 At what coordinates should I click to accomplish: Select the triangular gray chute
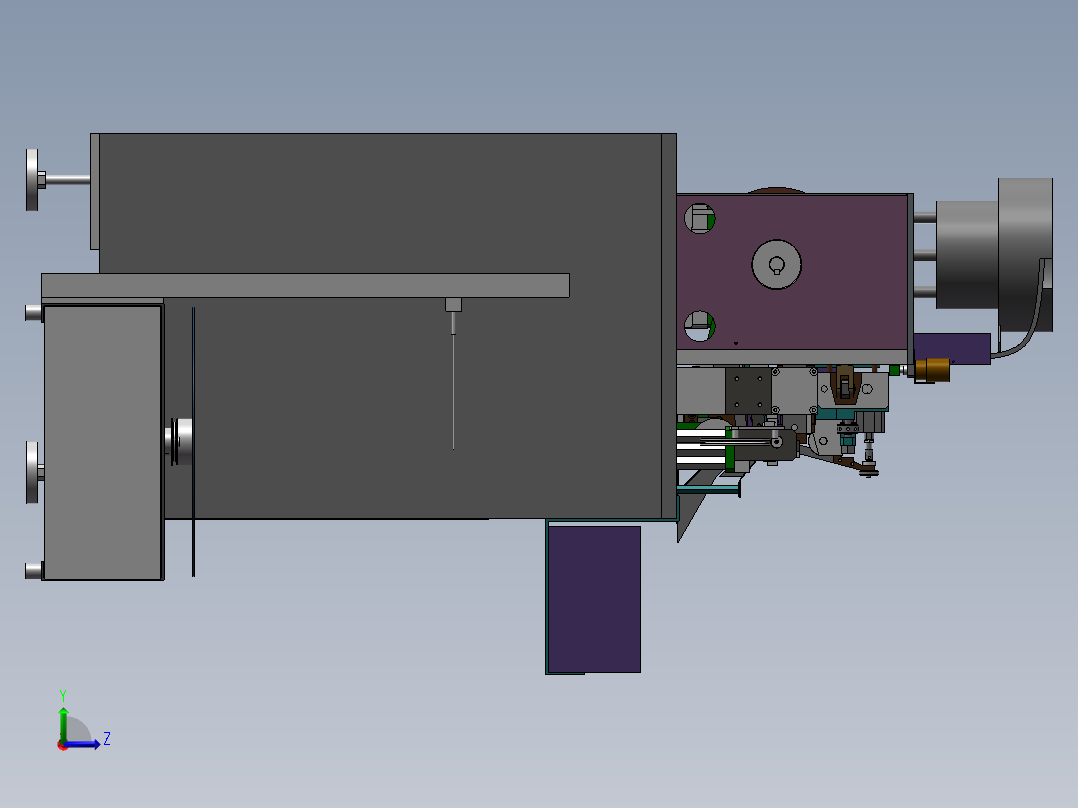point(691,509)
